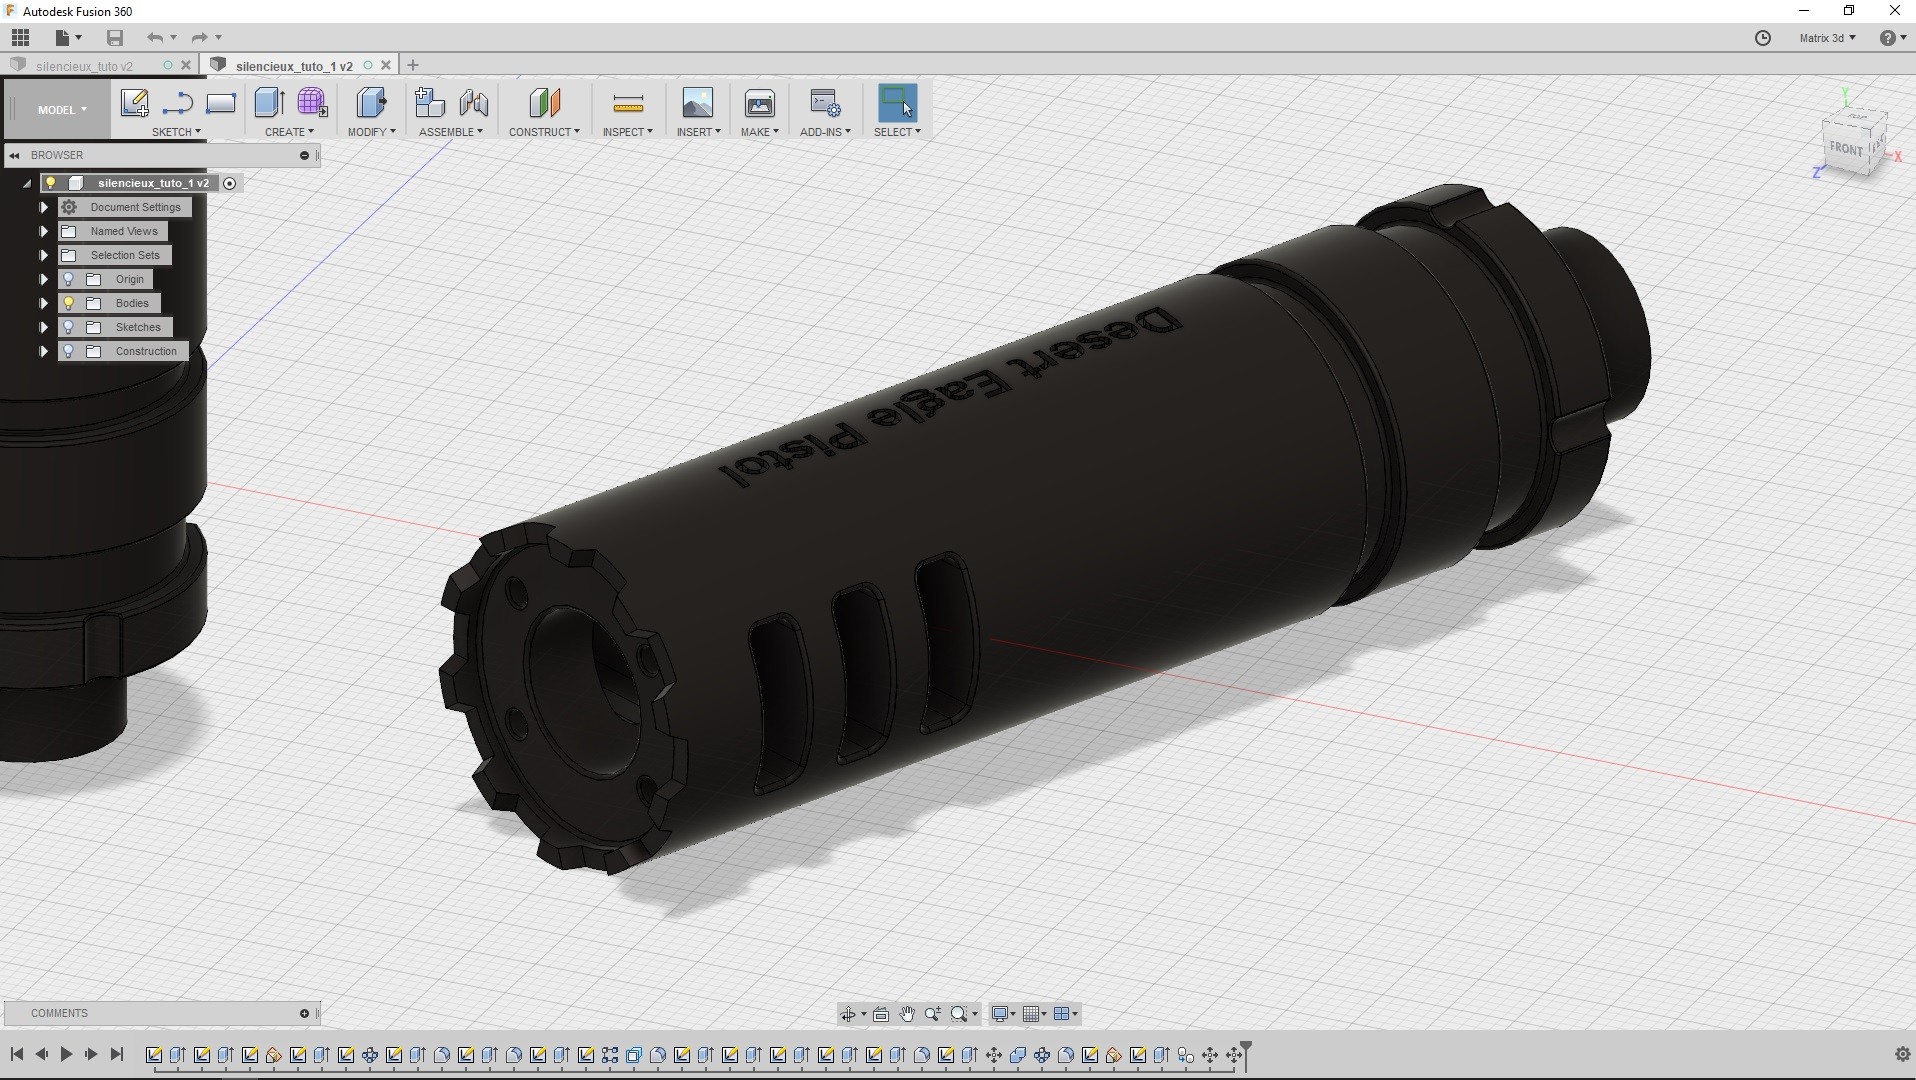The image size is (1916, 1080).
Task: Switch to silencieux_tuto v2 tab
Action: point(84,66)
